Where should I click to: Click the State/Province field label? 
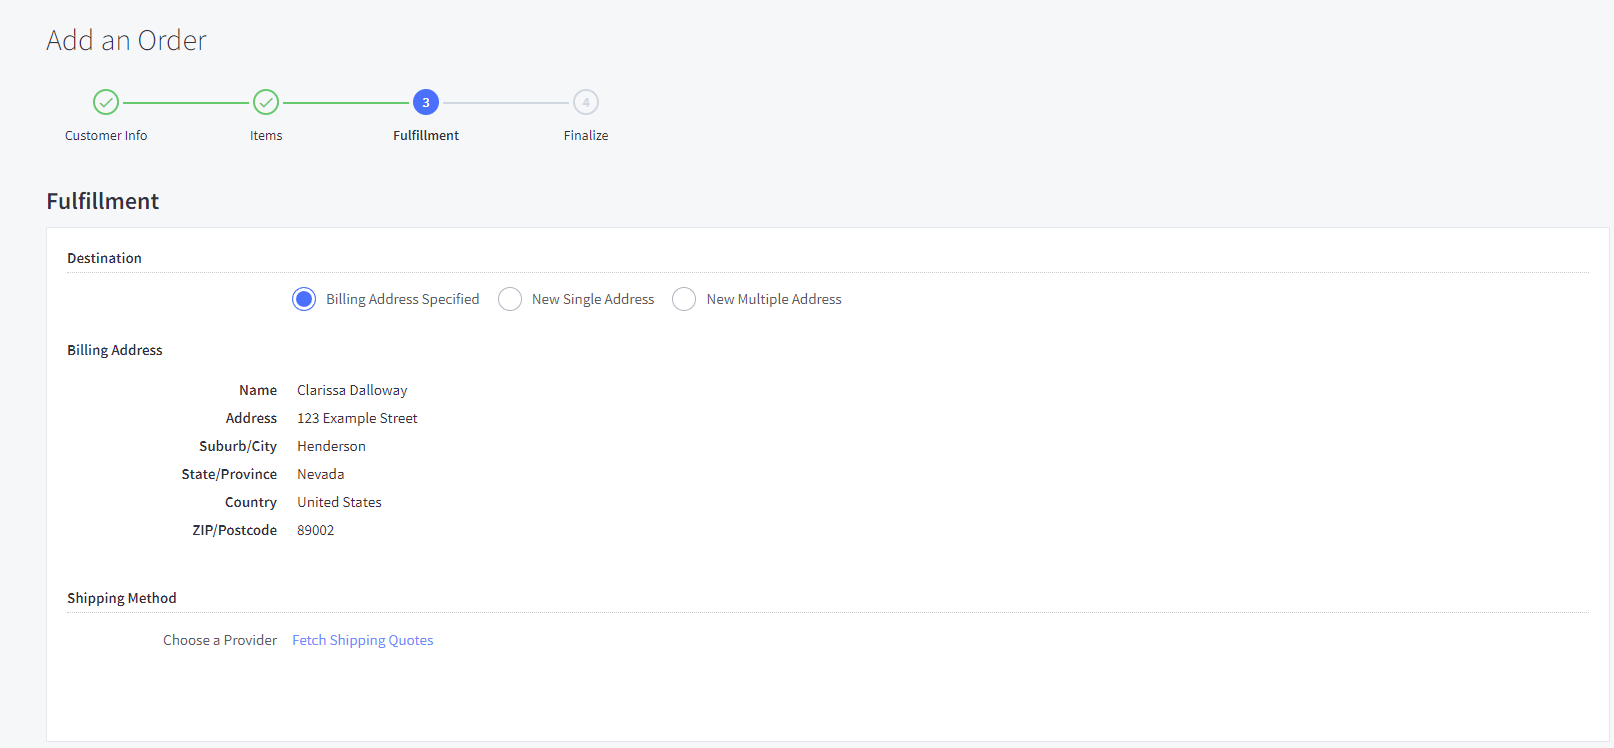229,474
